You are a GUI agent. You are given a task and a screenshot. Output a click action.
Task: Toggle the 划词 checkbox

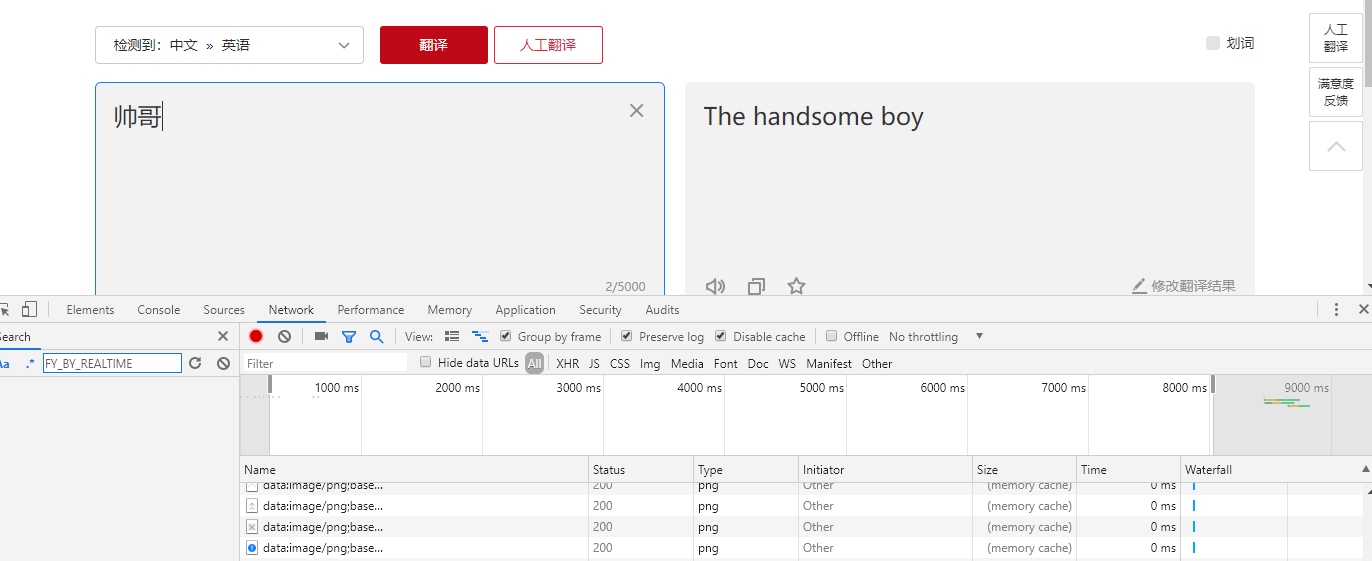(1213, 43)
